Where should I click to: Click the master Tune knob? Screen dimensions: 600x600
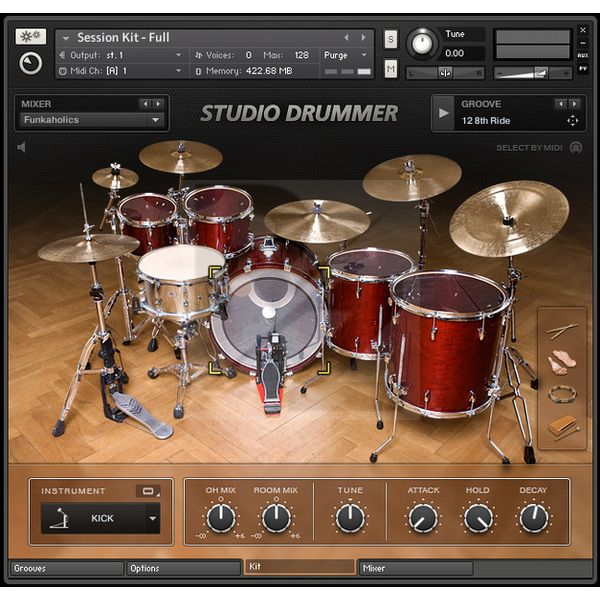(x=422, y=44)
